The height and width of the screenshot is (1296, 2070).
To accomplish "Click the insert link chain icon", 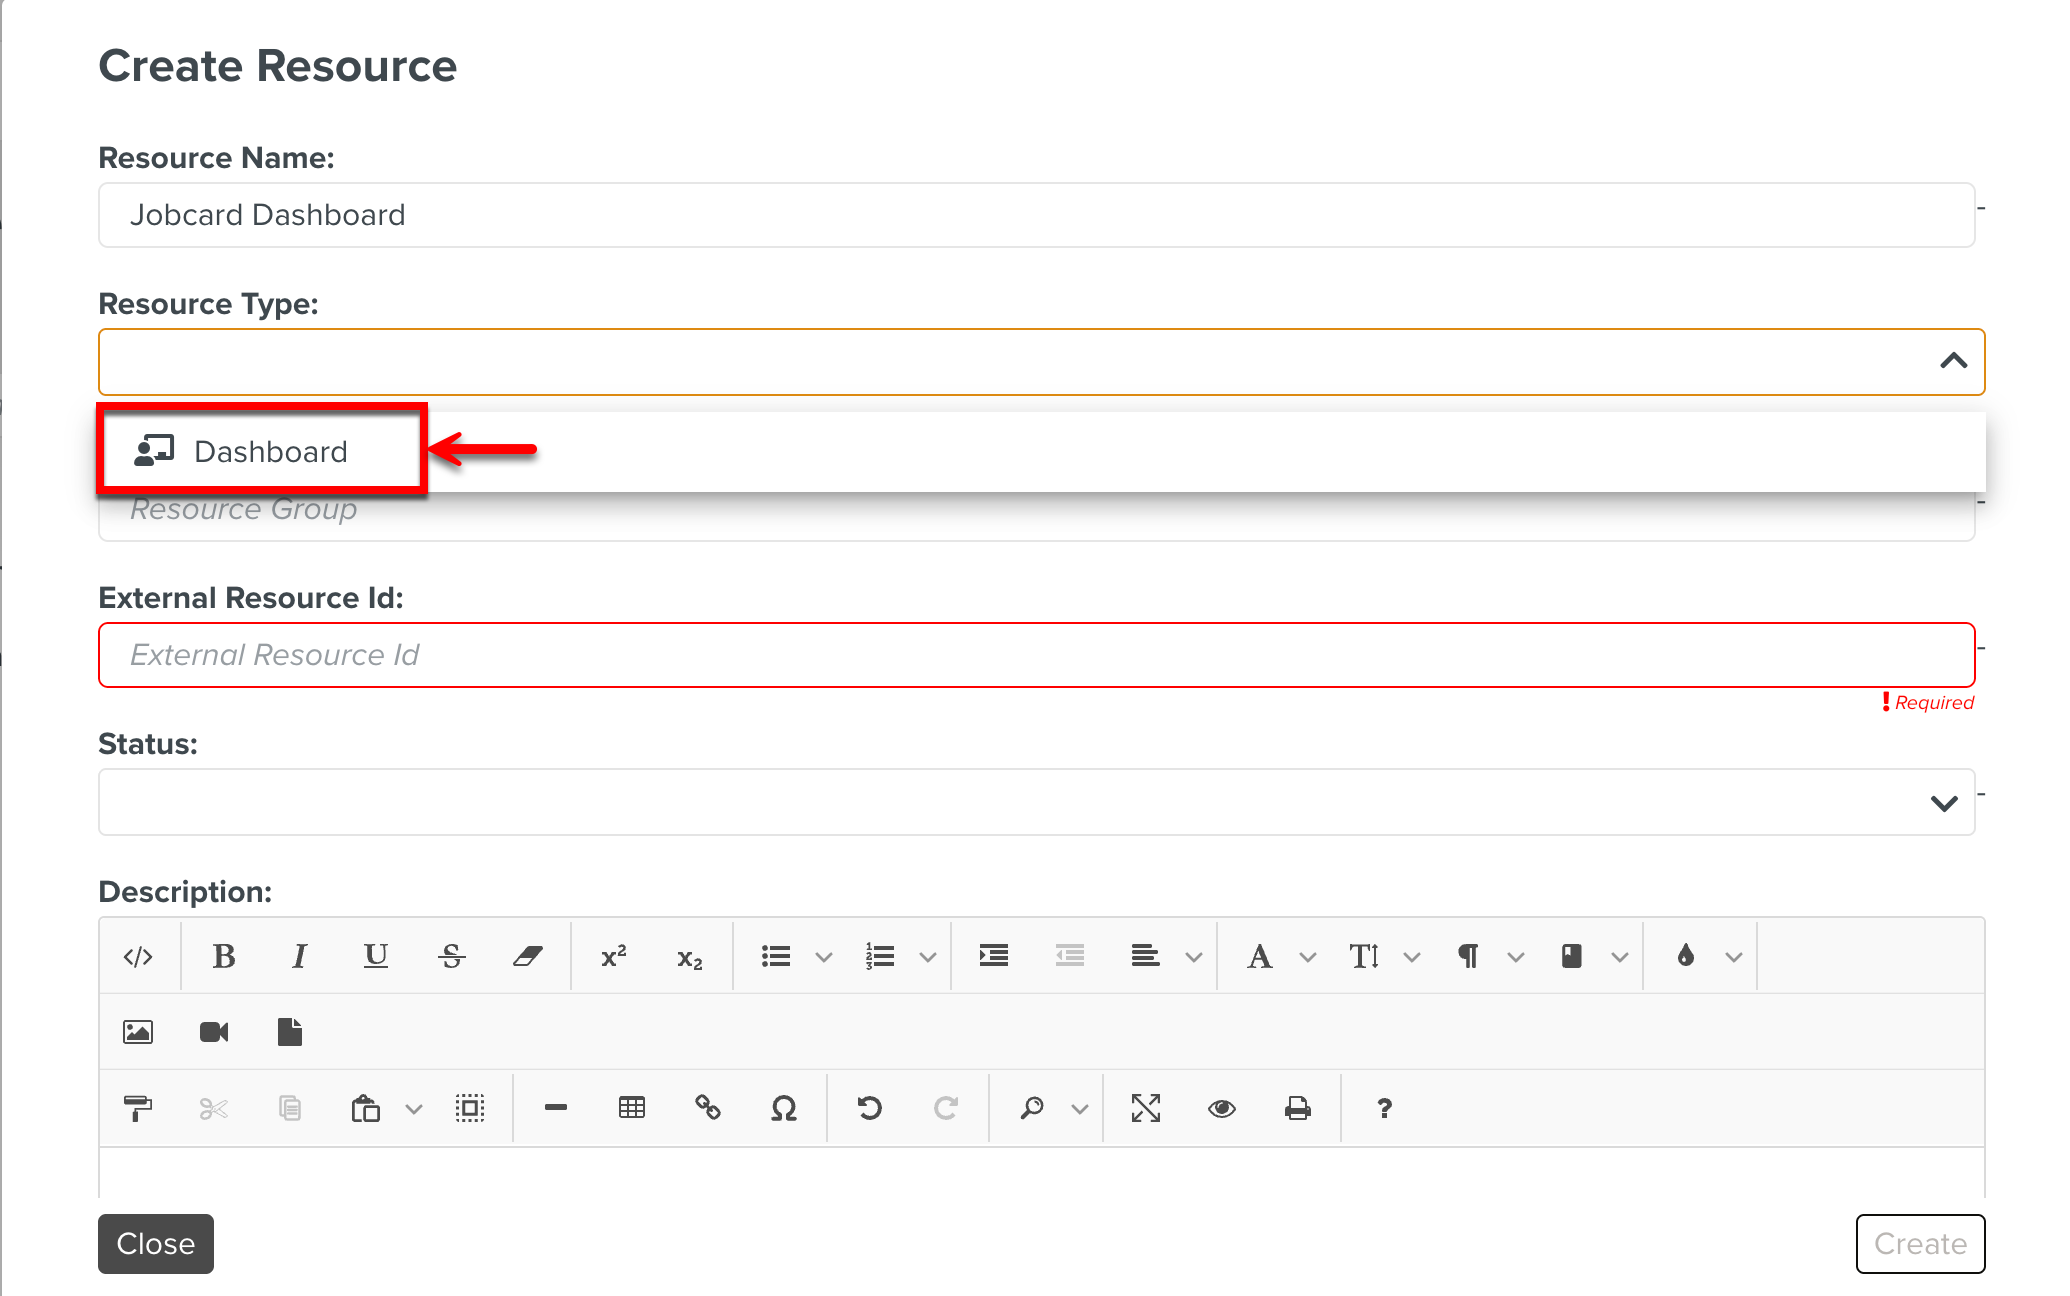I will (708, 1108).
